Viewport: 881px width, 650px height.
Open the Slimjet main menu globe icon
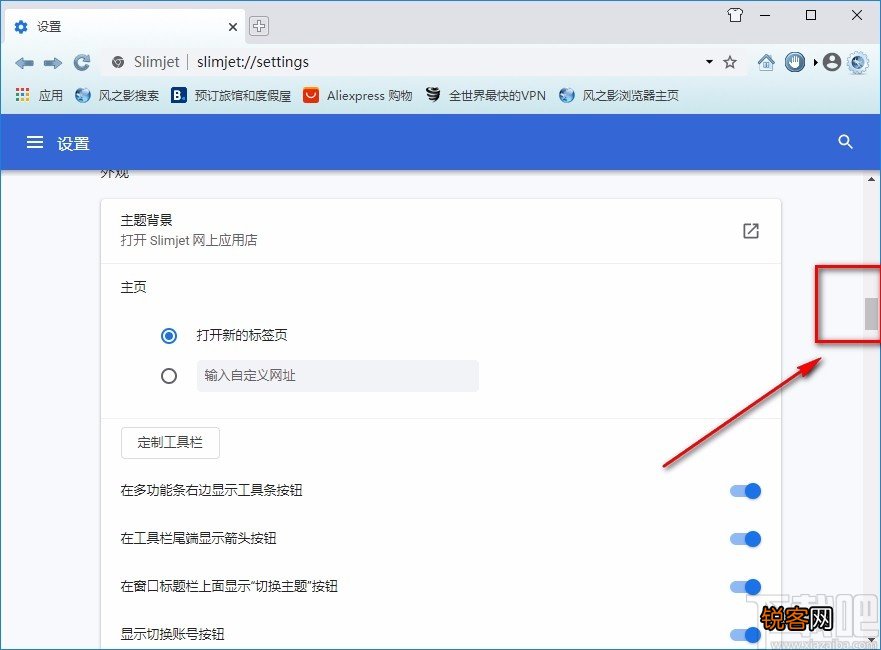click(x=857, y=62)
